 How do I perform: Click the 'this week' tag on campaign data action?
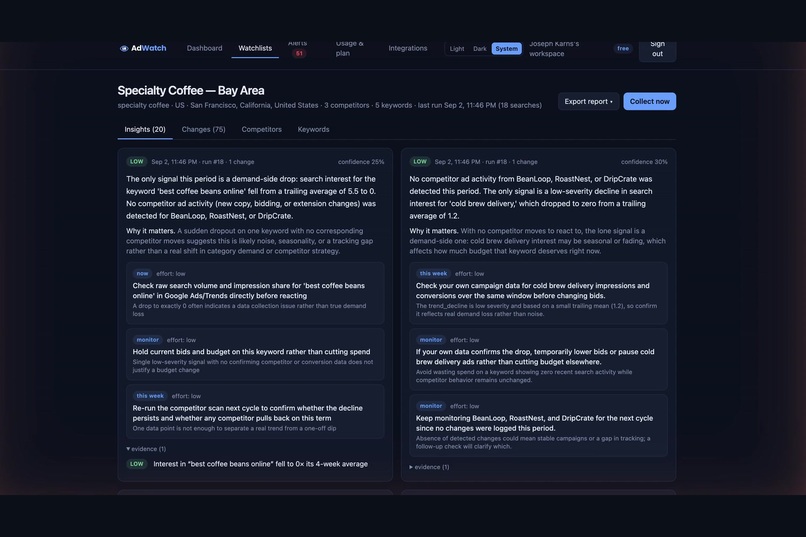tap(433, 273)
